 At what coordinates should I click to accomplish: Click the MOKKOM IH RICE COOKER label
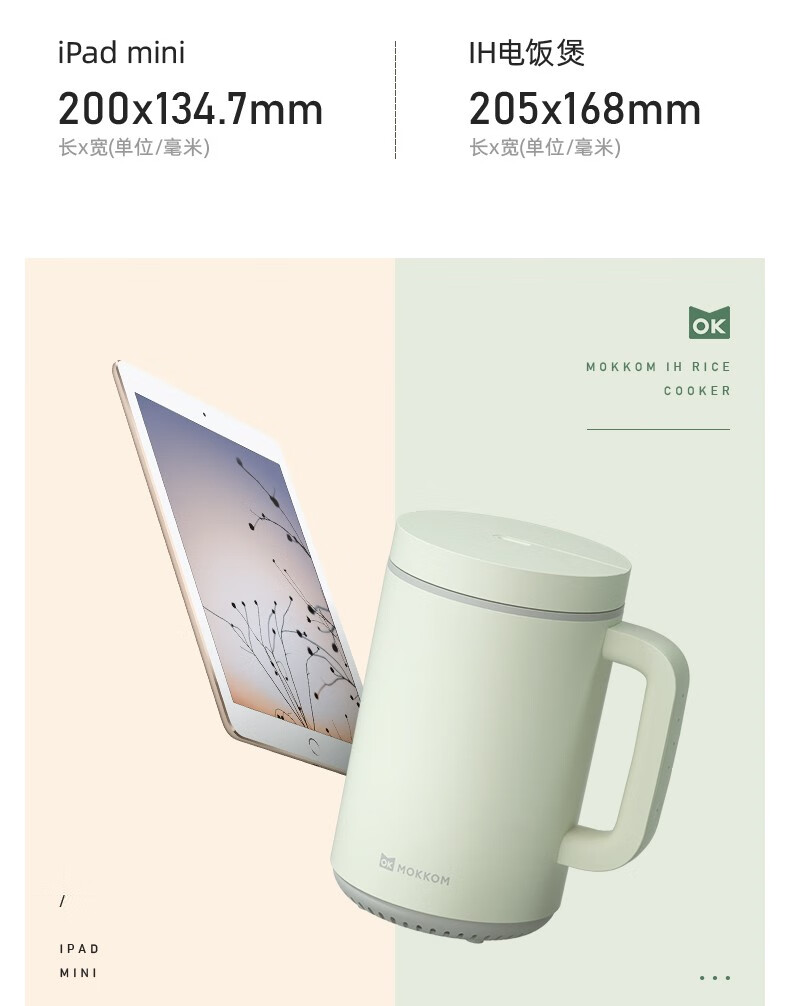click(x=658, y=379)
